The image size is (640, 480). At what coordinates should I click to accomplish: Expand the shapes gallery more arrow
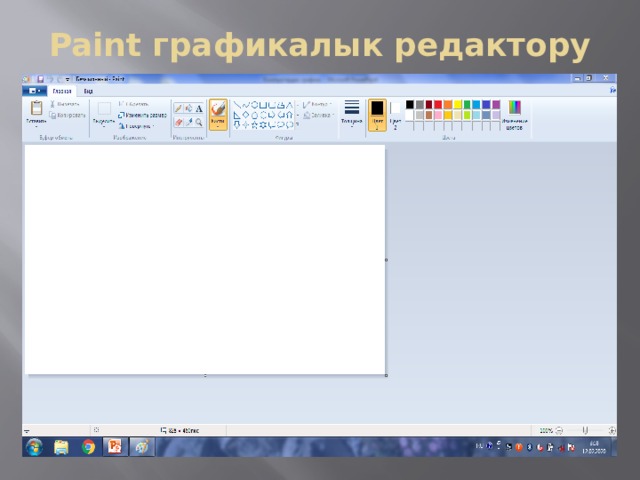[298, 124]
